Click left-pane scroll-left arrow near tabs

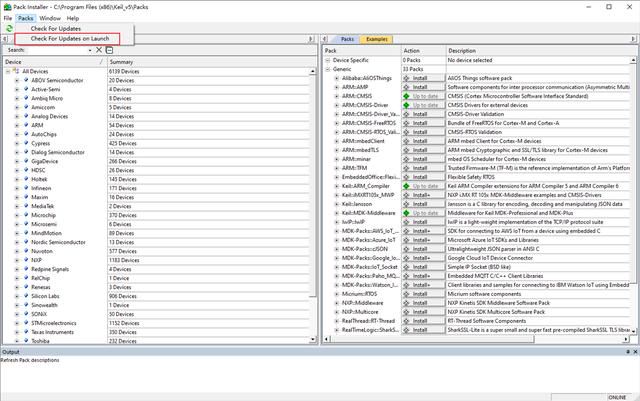pyautogui.click(x=4, y=39)
